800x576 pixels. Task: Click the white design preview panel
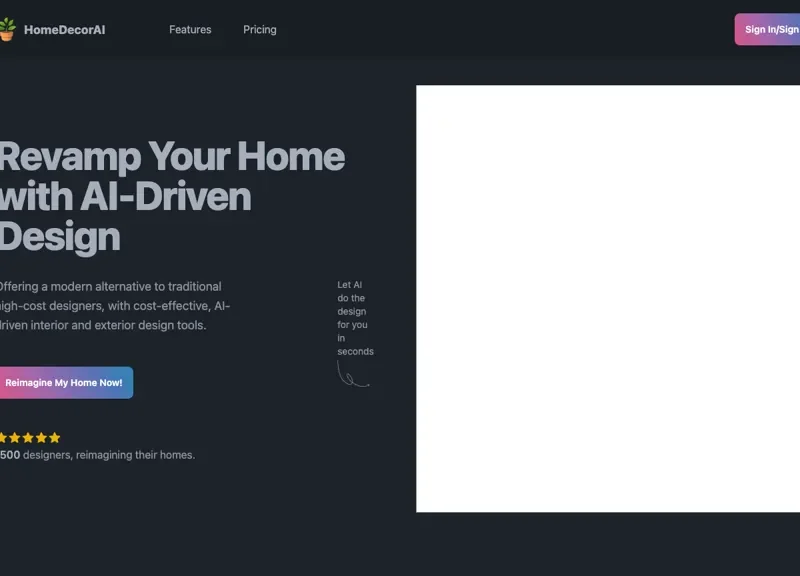click(x=608, y=297)
